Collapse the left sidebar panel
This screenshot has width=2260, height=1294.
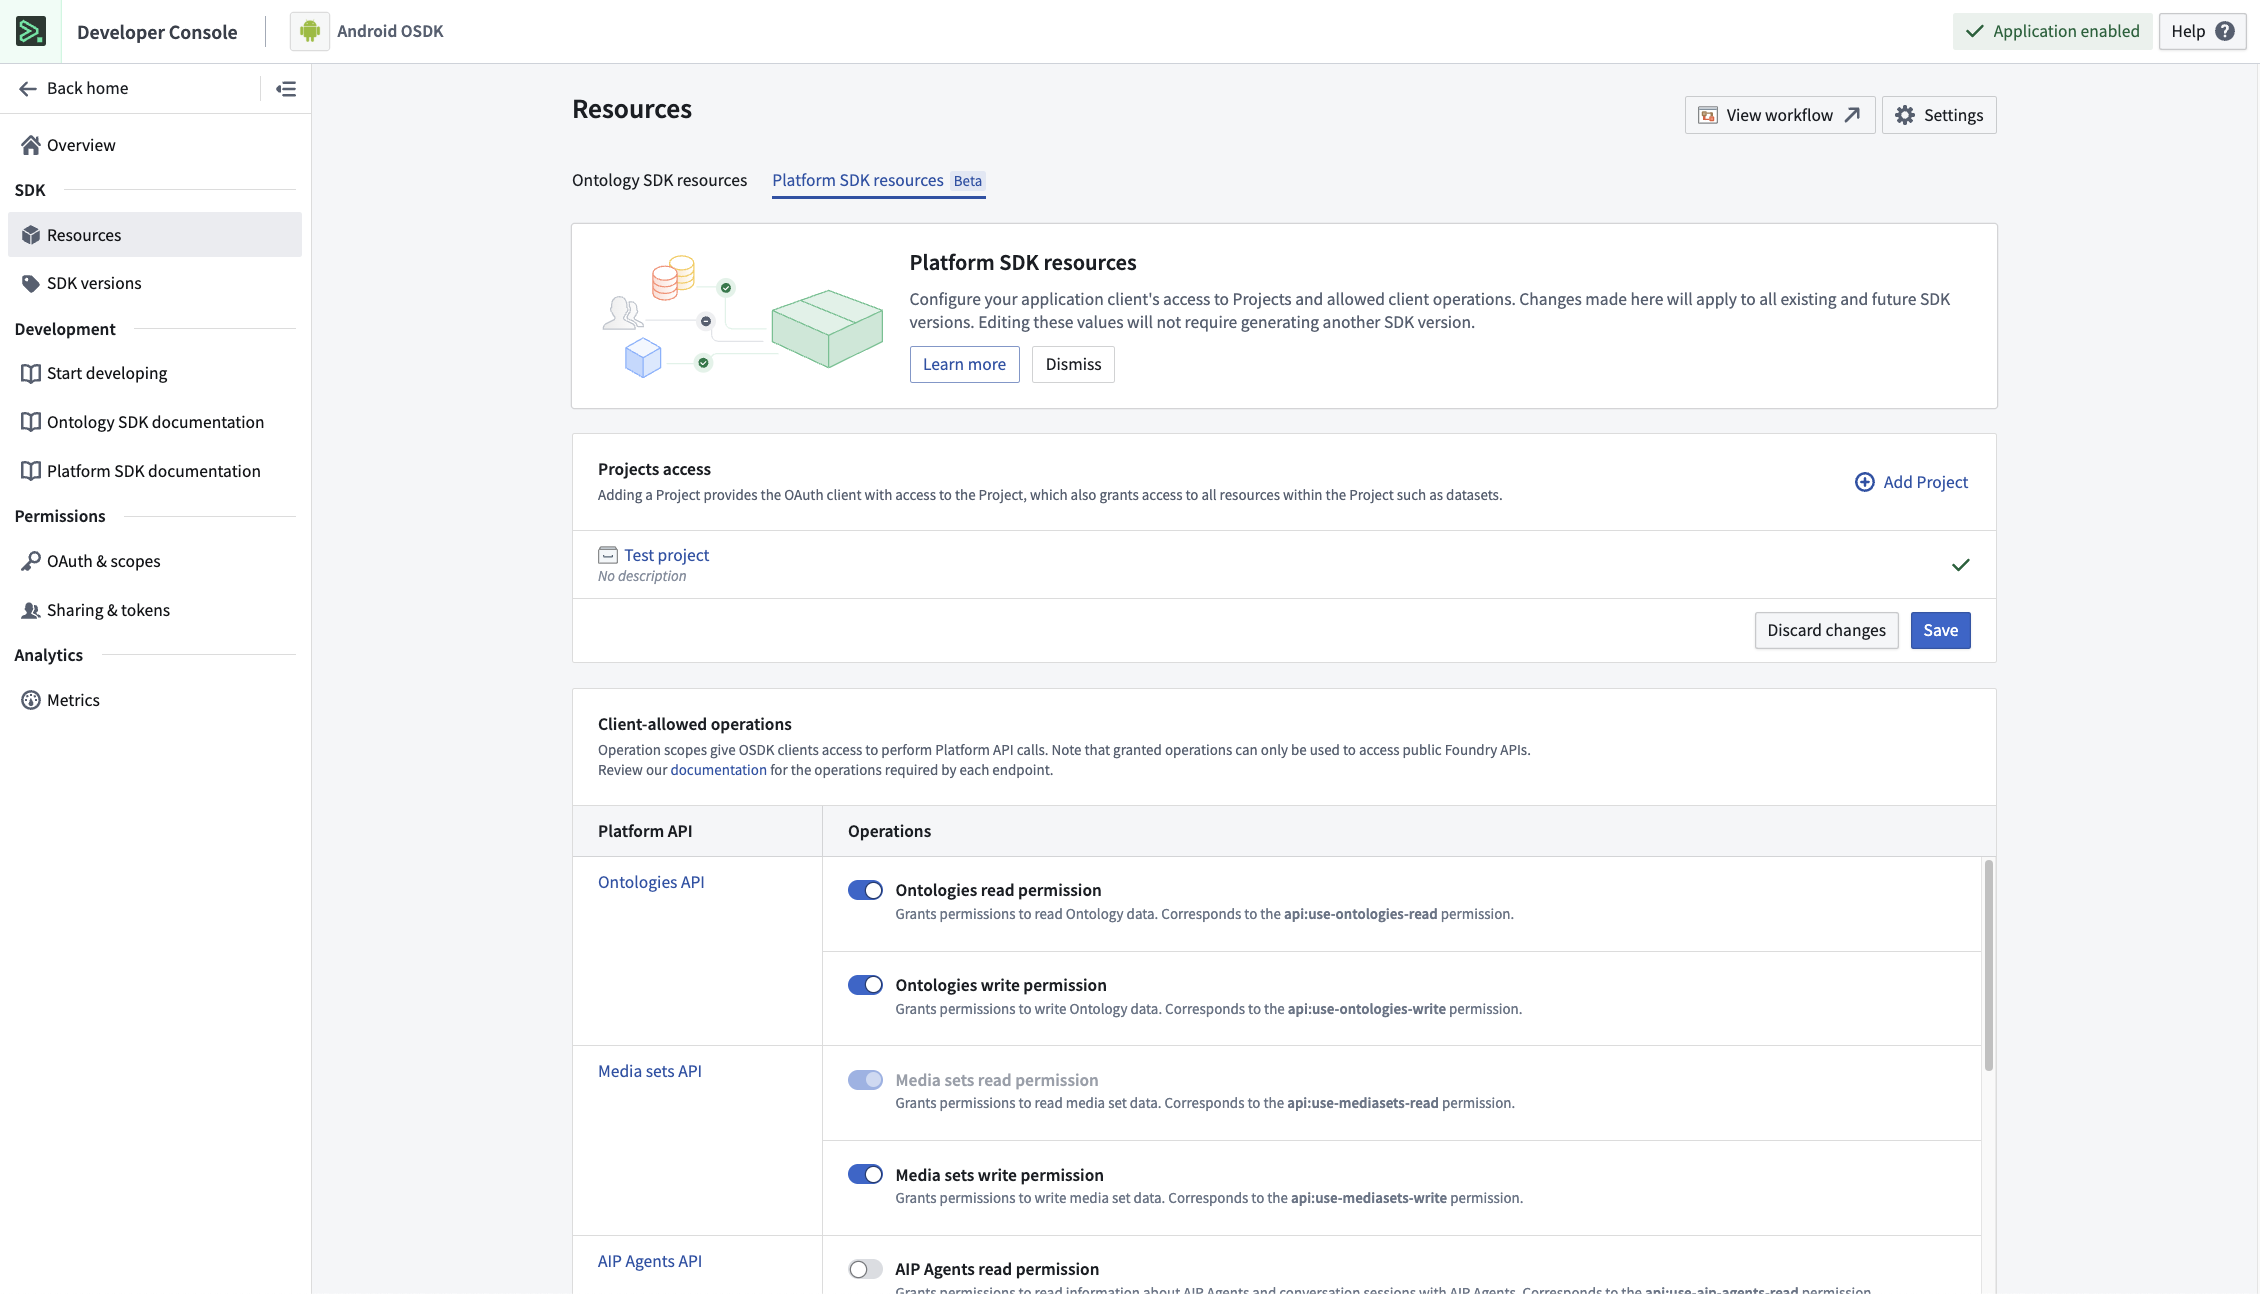[285, 88]
